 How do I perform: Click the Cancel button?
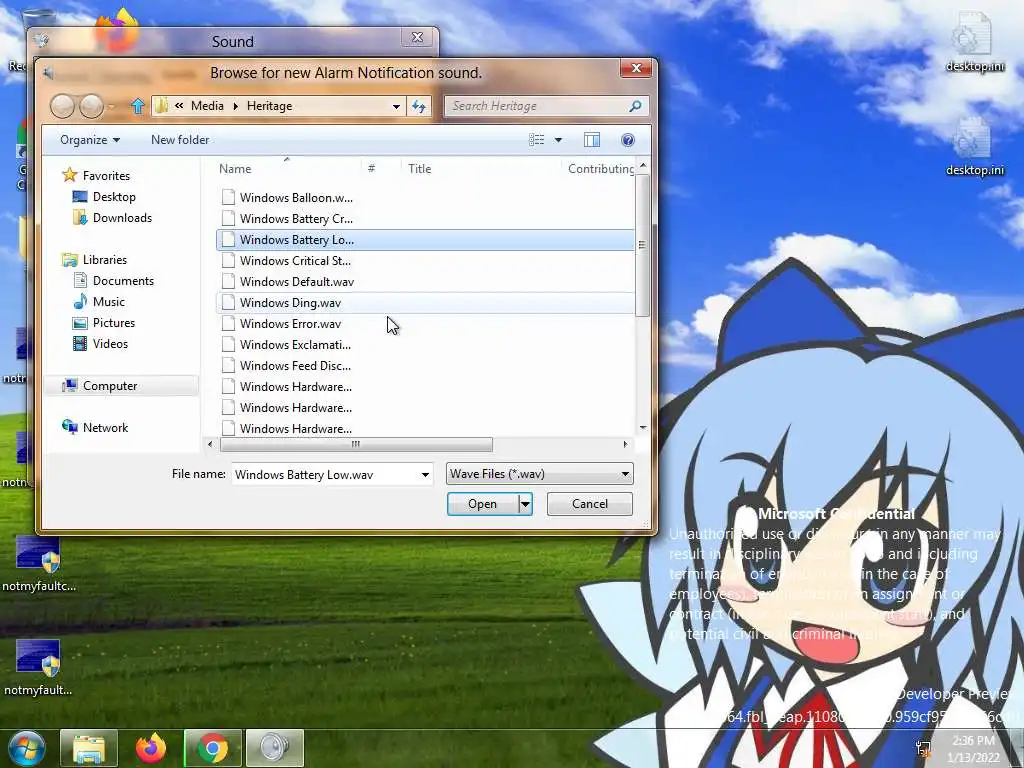point(590,504)
